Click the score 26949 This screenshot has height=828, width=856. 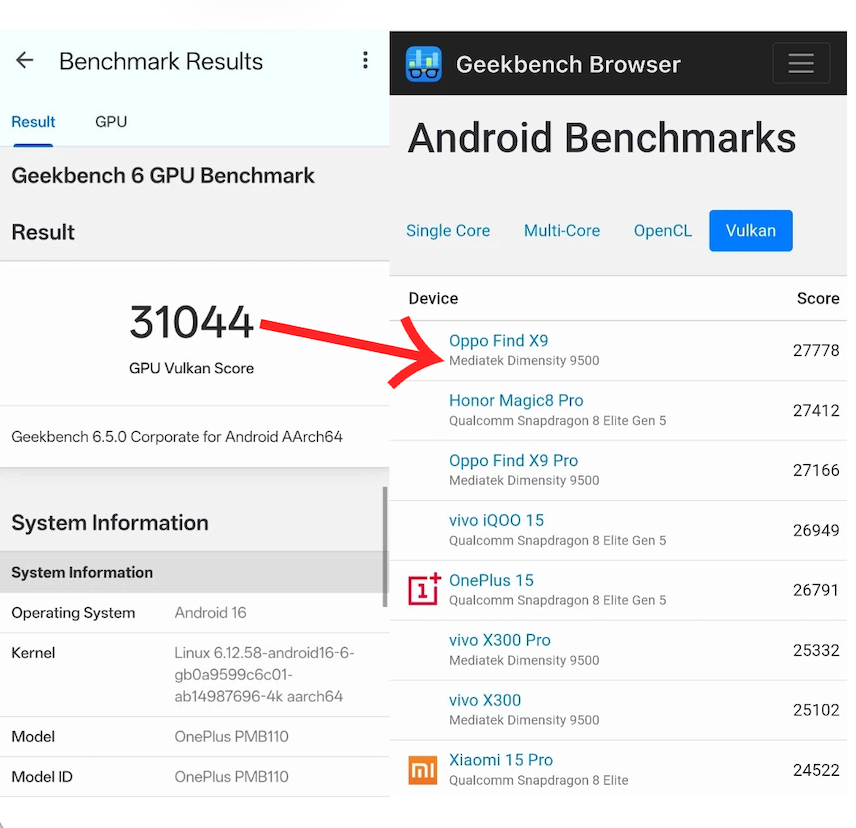click(x=816, y=530)
